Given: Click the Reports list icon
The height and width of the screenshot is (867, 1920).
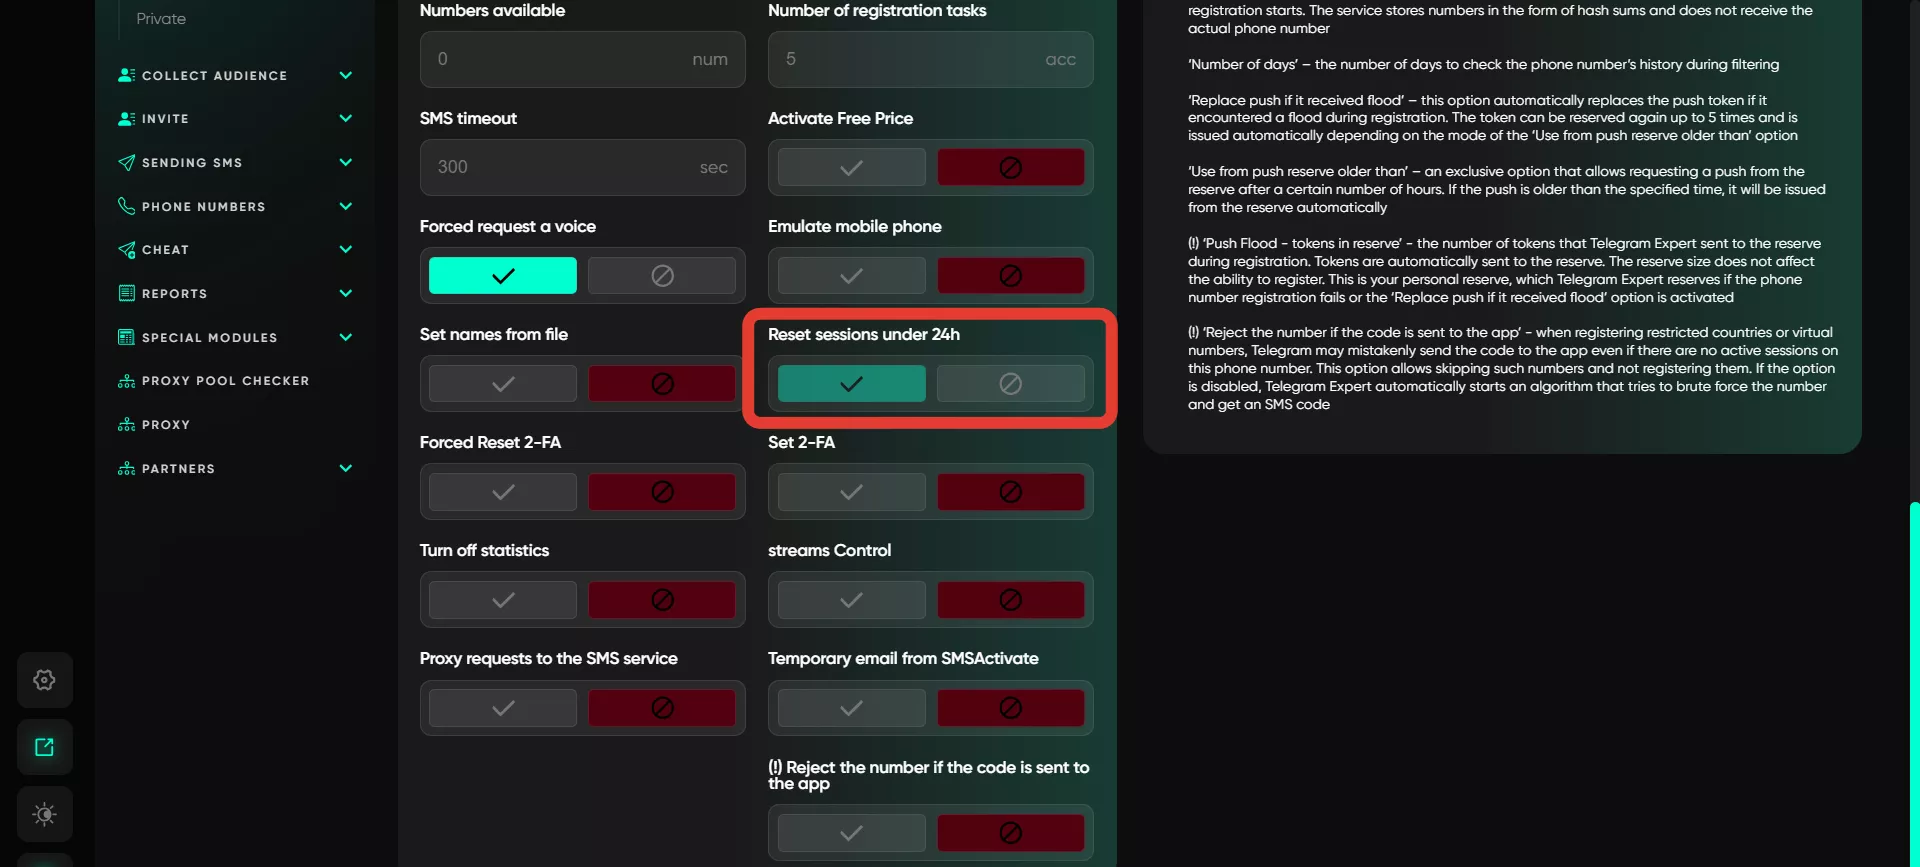Looking at the screenshot, I should point(126,293).
